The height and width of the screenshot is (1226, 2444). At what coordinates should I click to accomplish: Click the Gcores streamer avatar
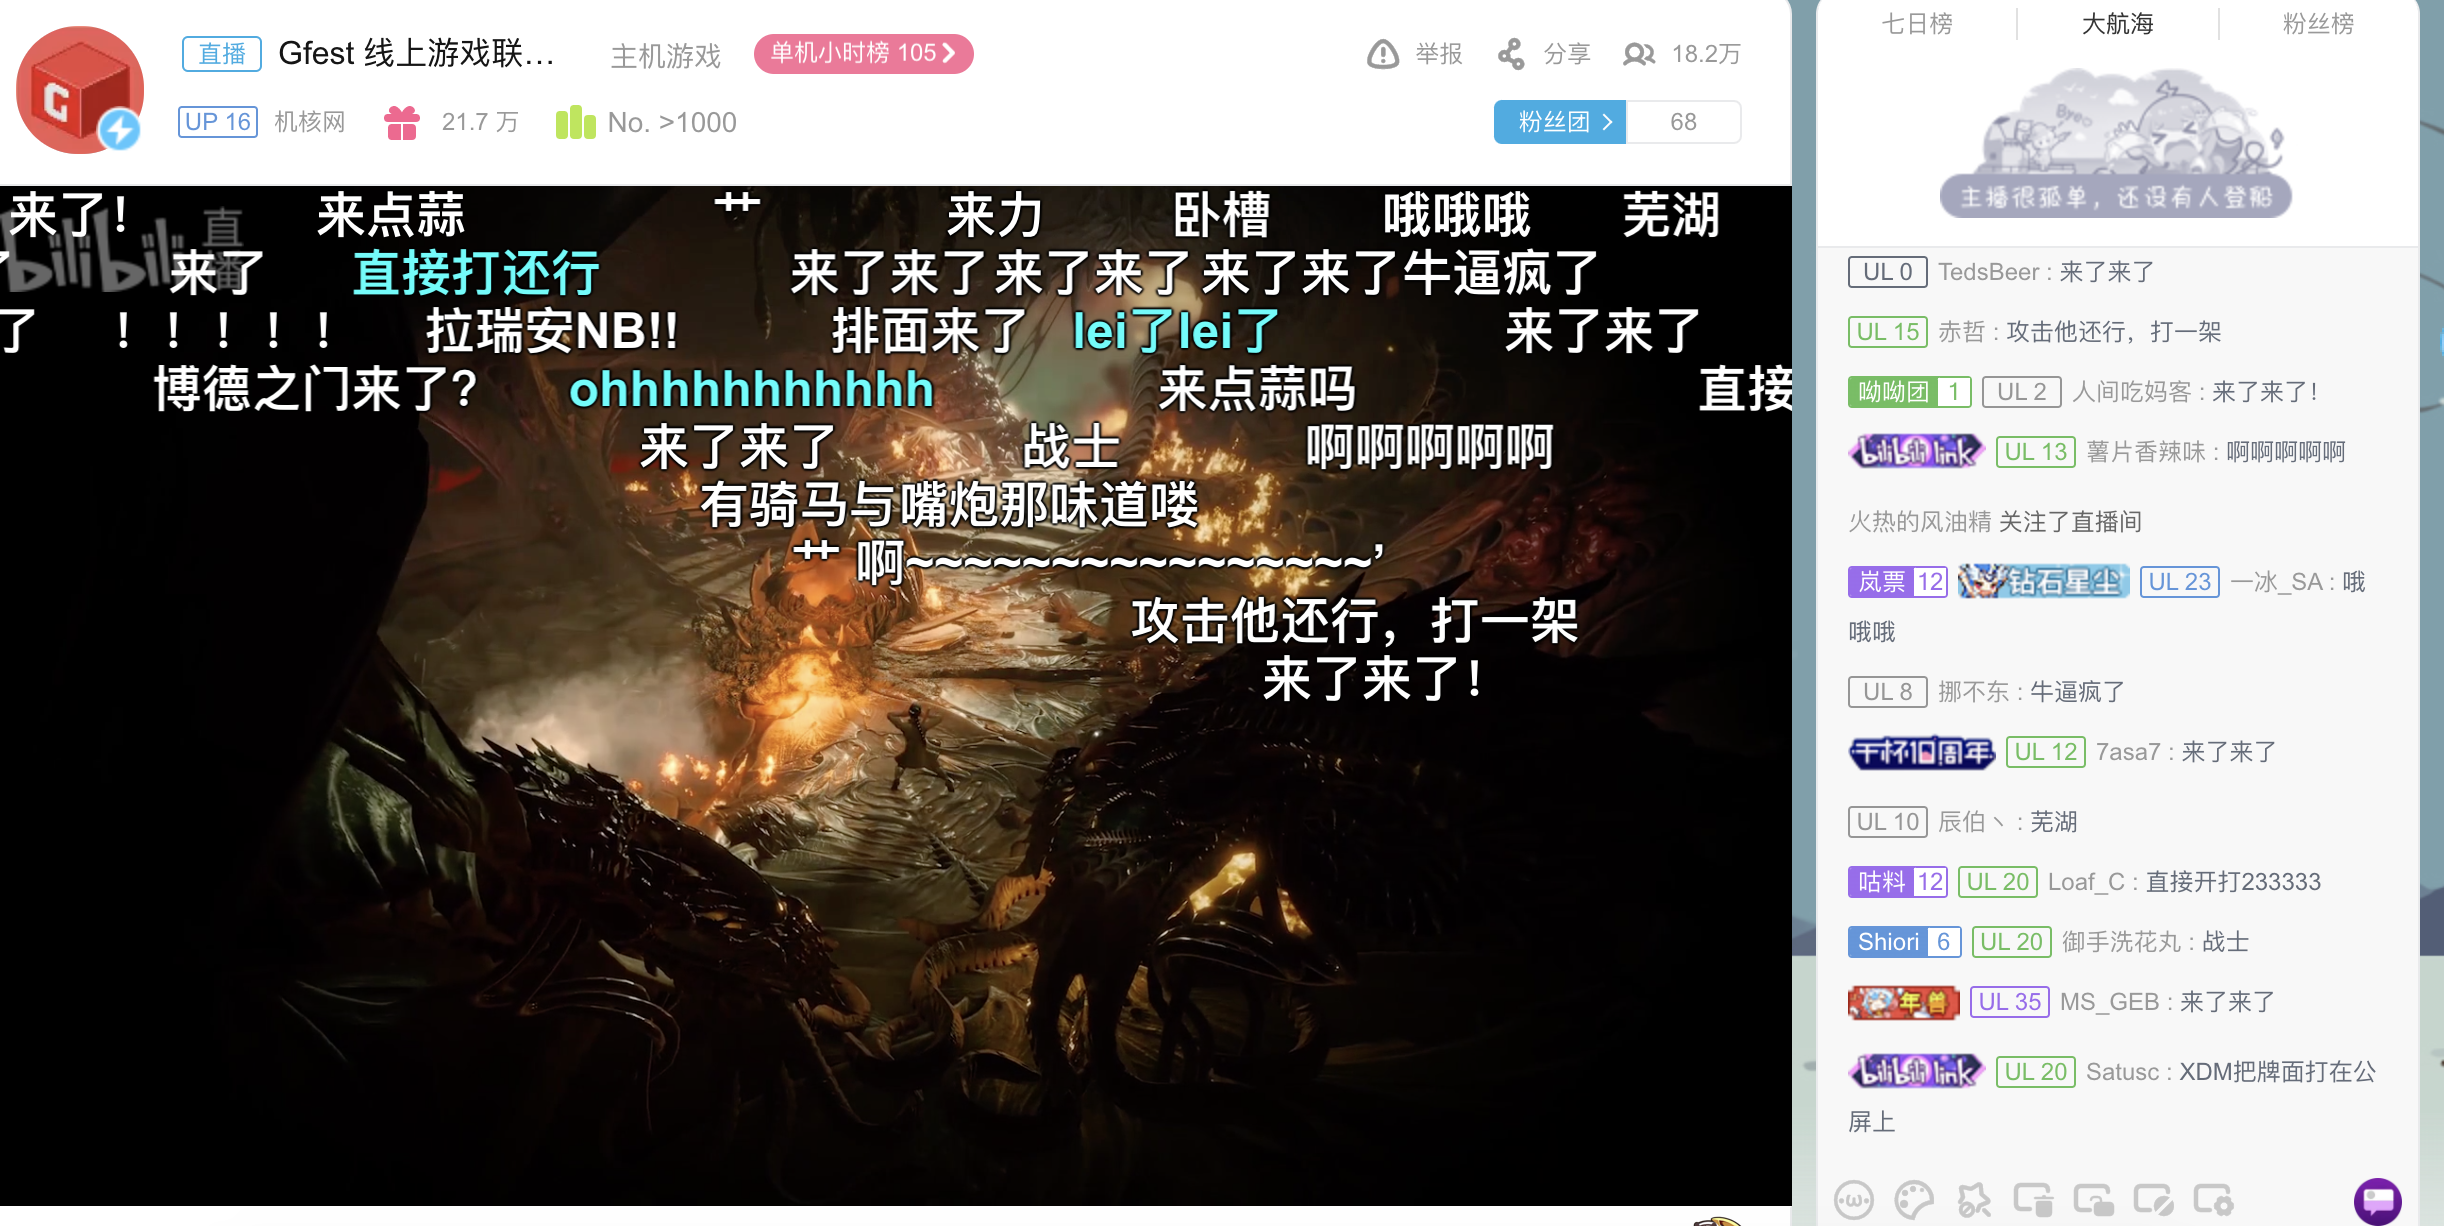click(80, 90)
